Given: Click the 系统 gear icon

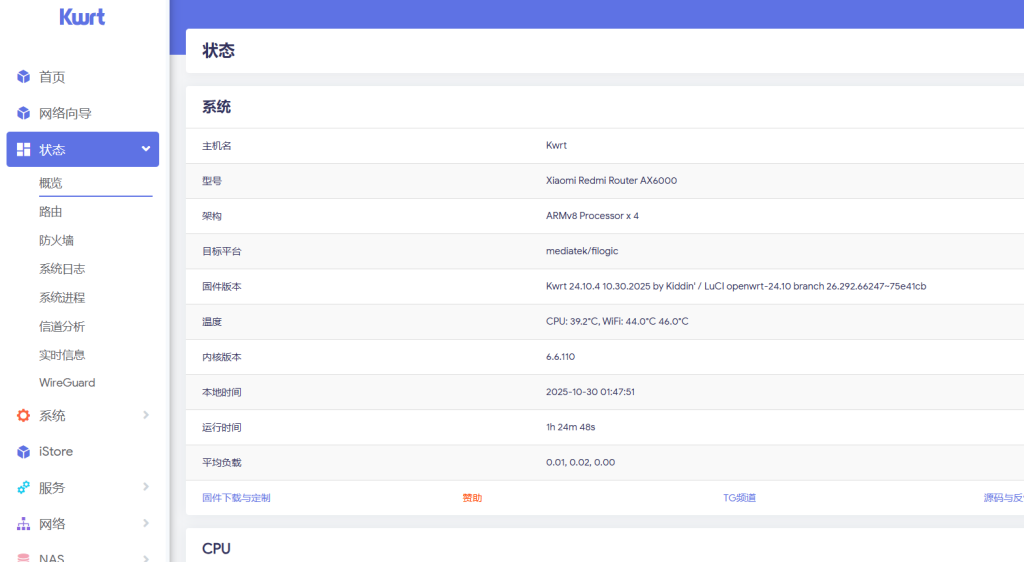Looking at the screenshot, I should tap(24, 415).
